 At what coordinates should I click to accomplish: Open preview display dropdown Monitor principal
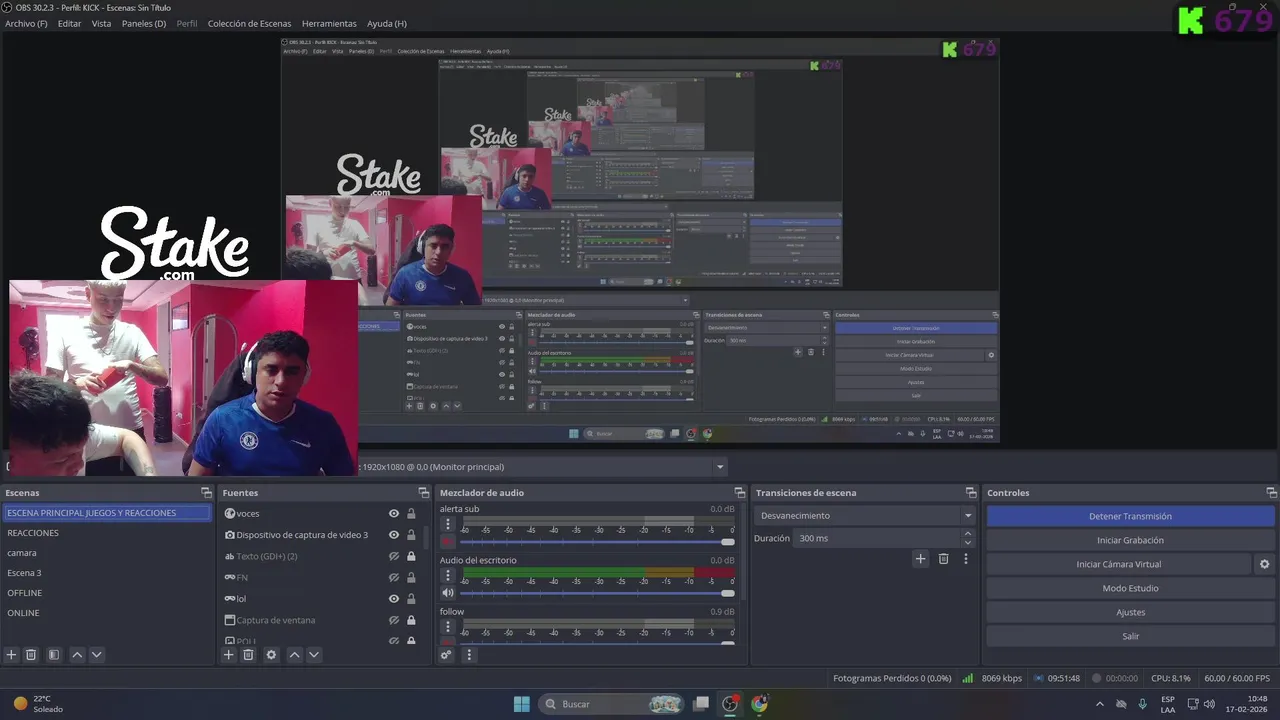coord(719,467)
